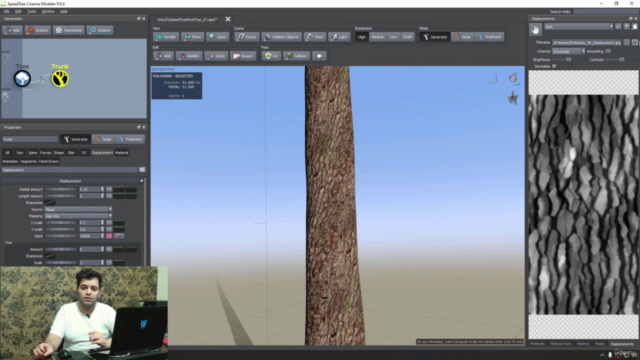This screenshot has width=640, height=360.
Task: Switch to the Forces properties tab
Action: (x=45, y=153)
